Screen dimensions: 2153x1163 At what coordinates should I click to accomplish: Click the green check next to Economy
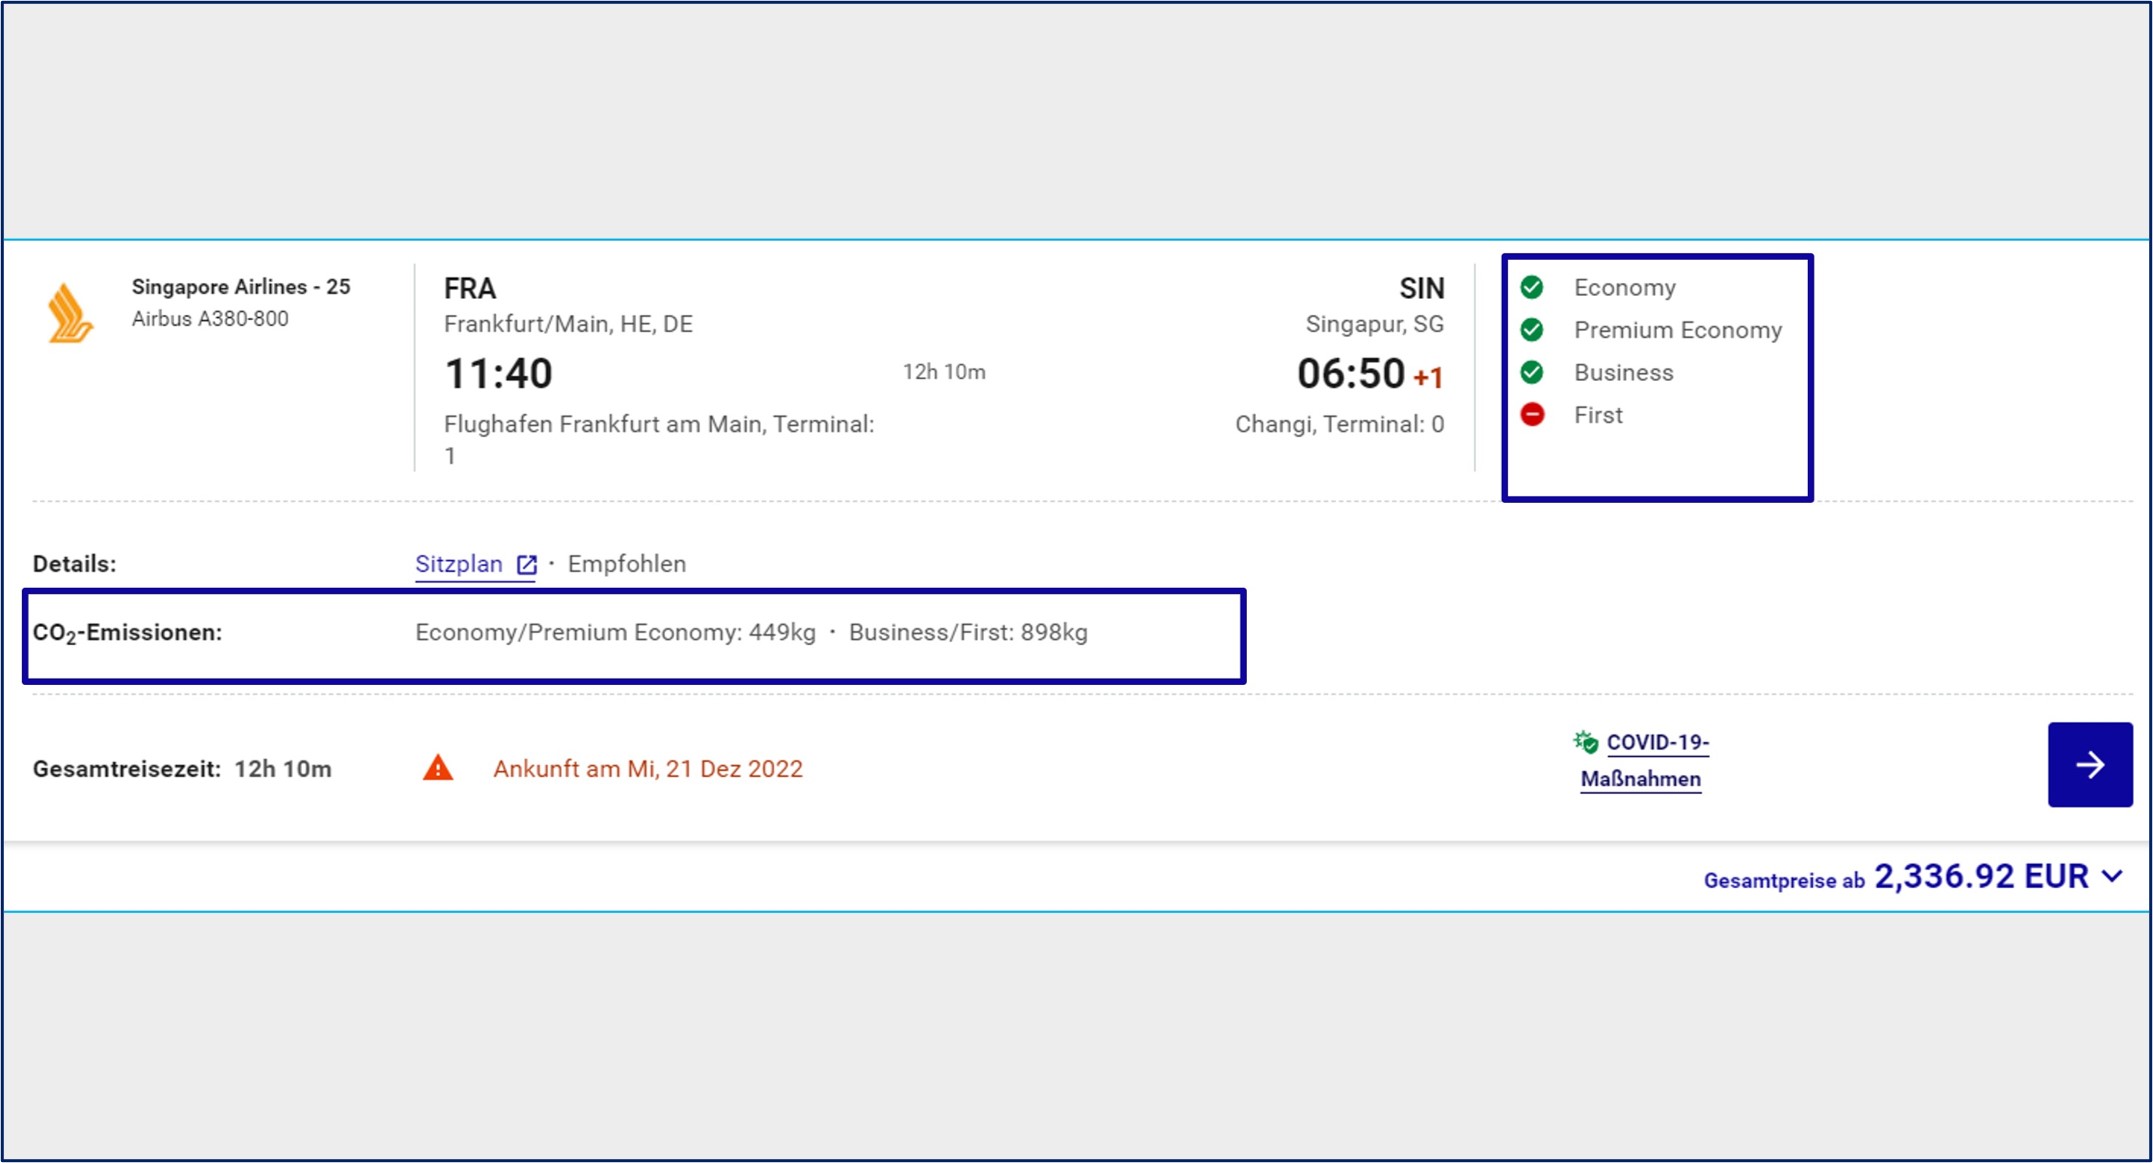1532,288
